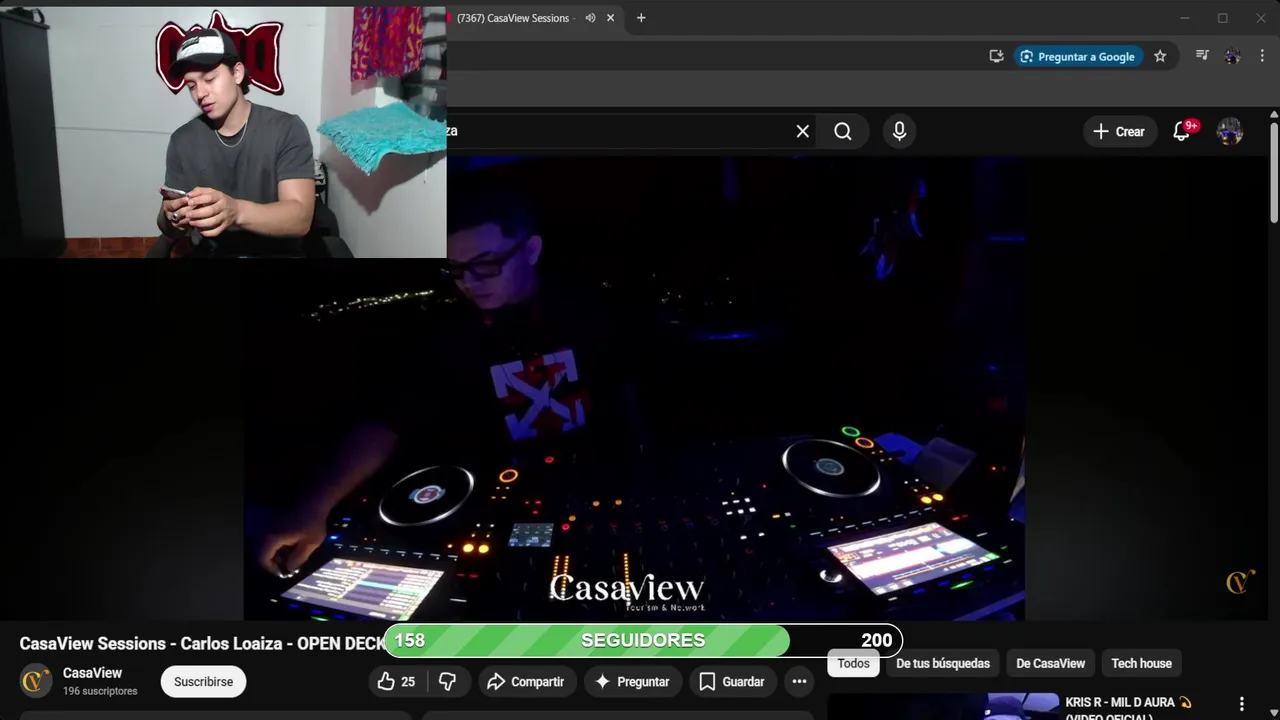Click the 196 suscriptores text

100,692
